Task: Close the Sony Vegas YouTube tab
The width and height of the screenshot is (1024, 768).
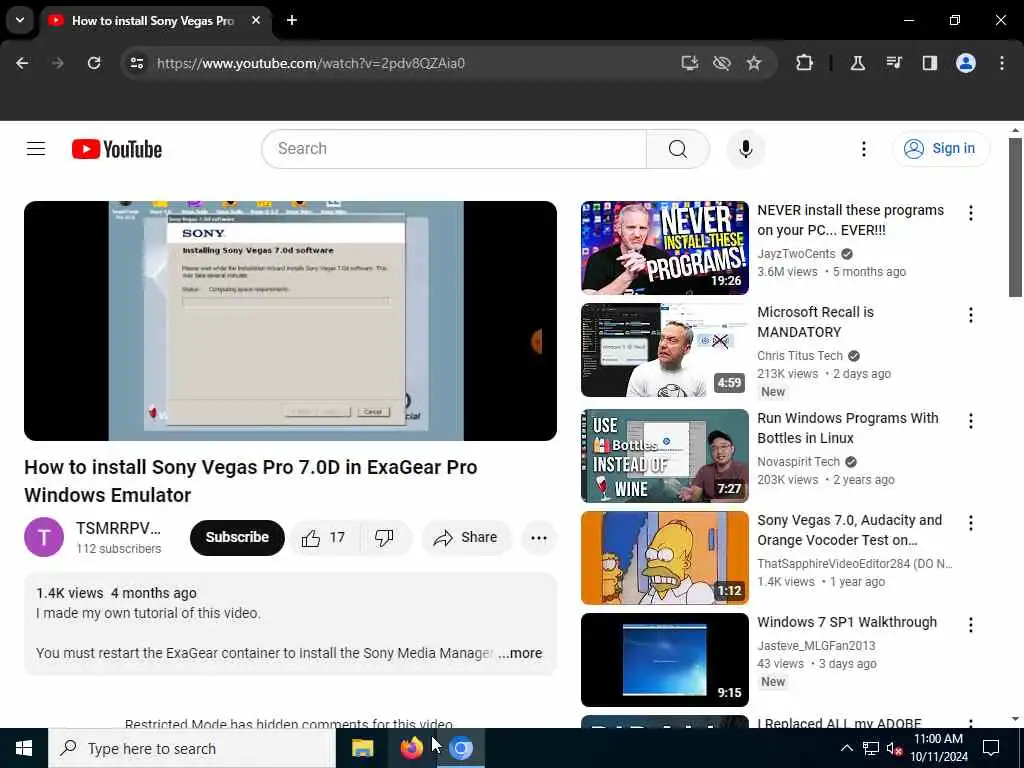Action: tap(256, 20)
